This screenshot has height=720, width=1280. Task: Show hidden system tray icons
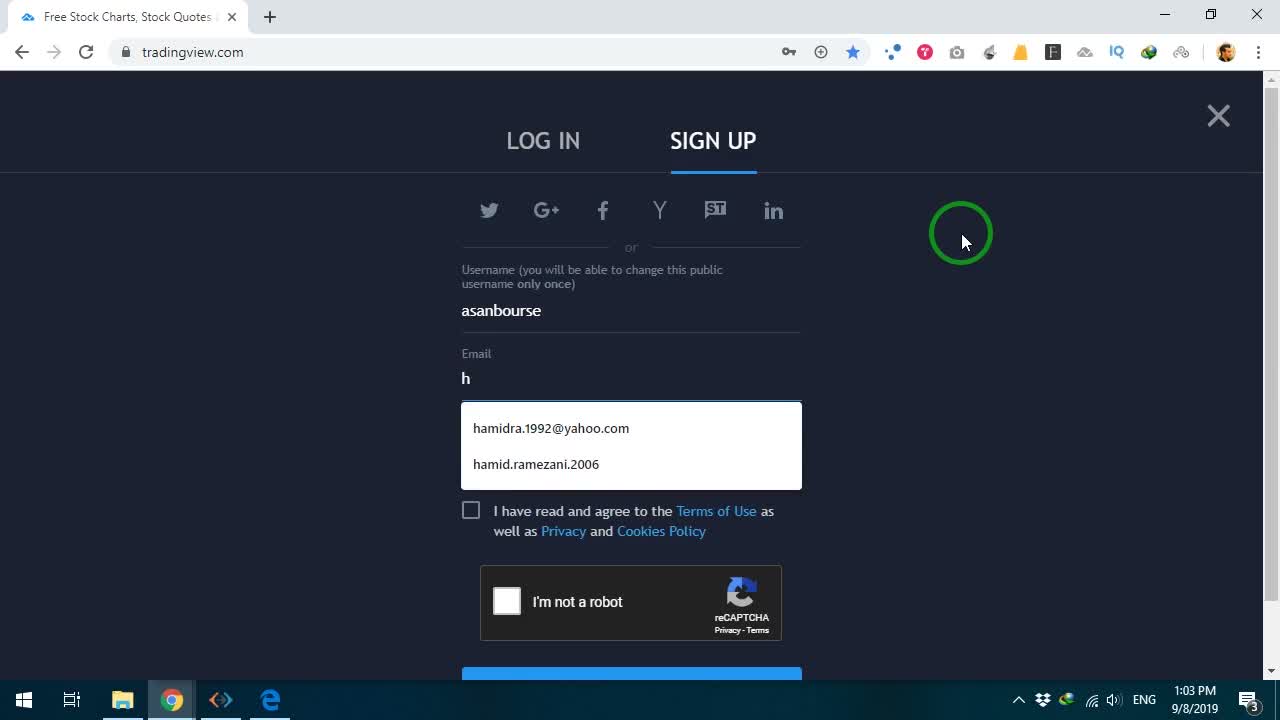(x=1018, y=700)
